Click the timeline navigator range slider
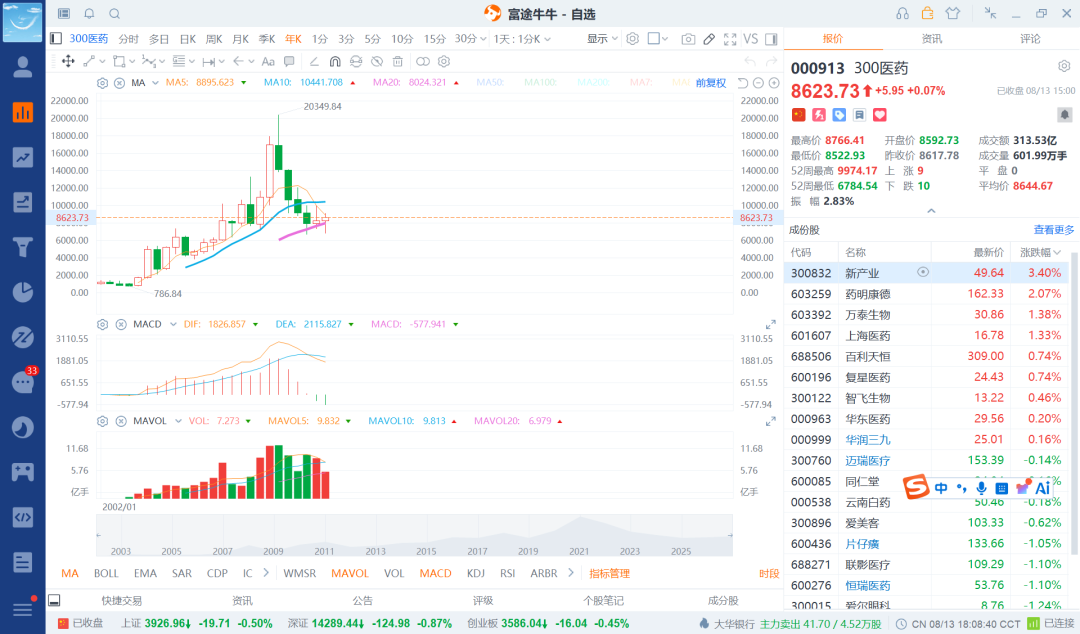 [x=414, y=535]
